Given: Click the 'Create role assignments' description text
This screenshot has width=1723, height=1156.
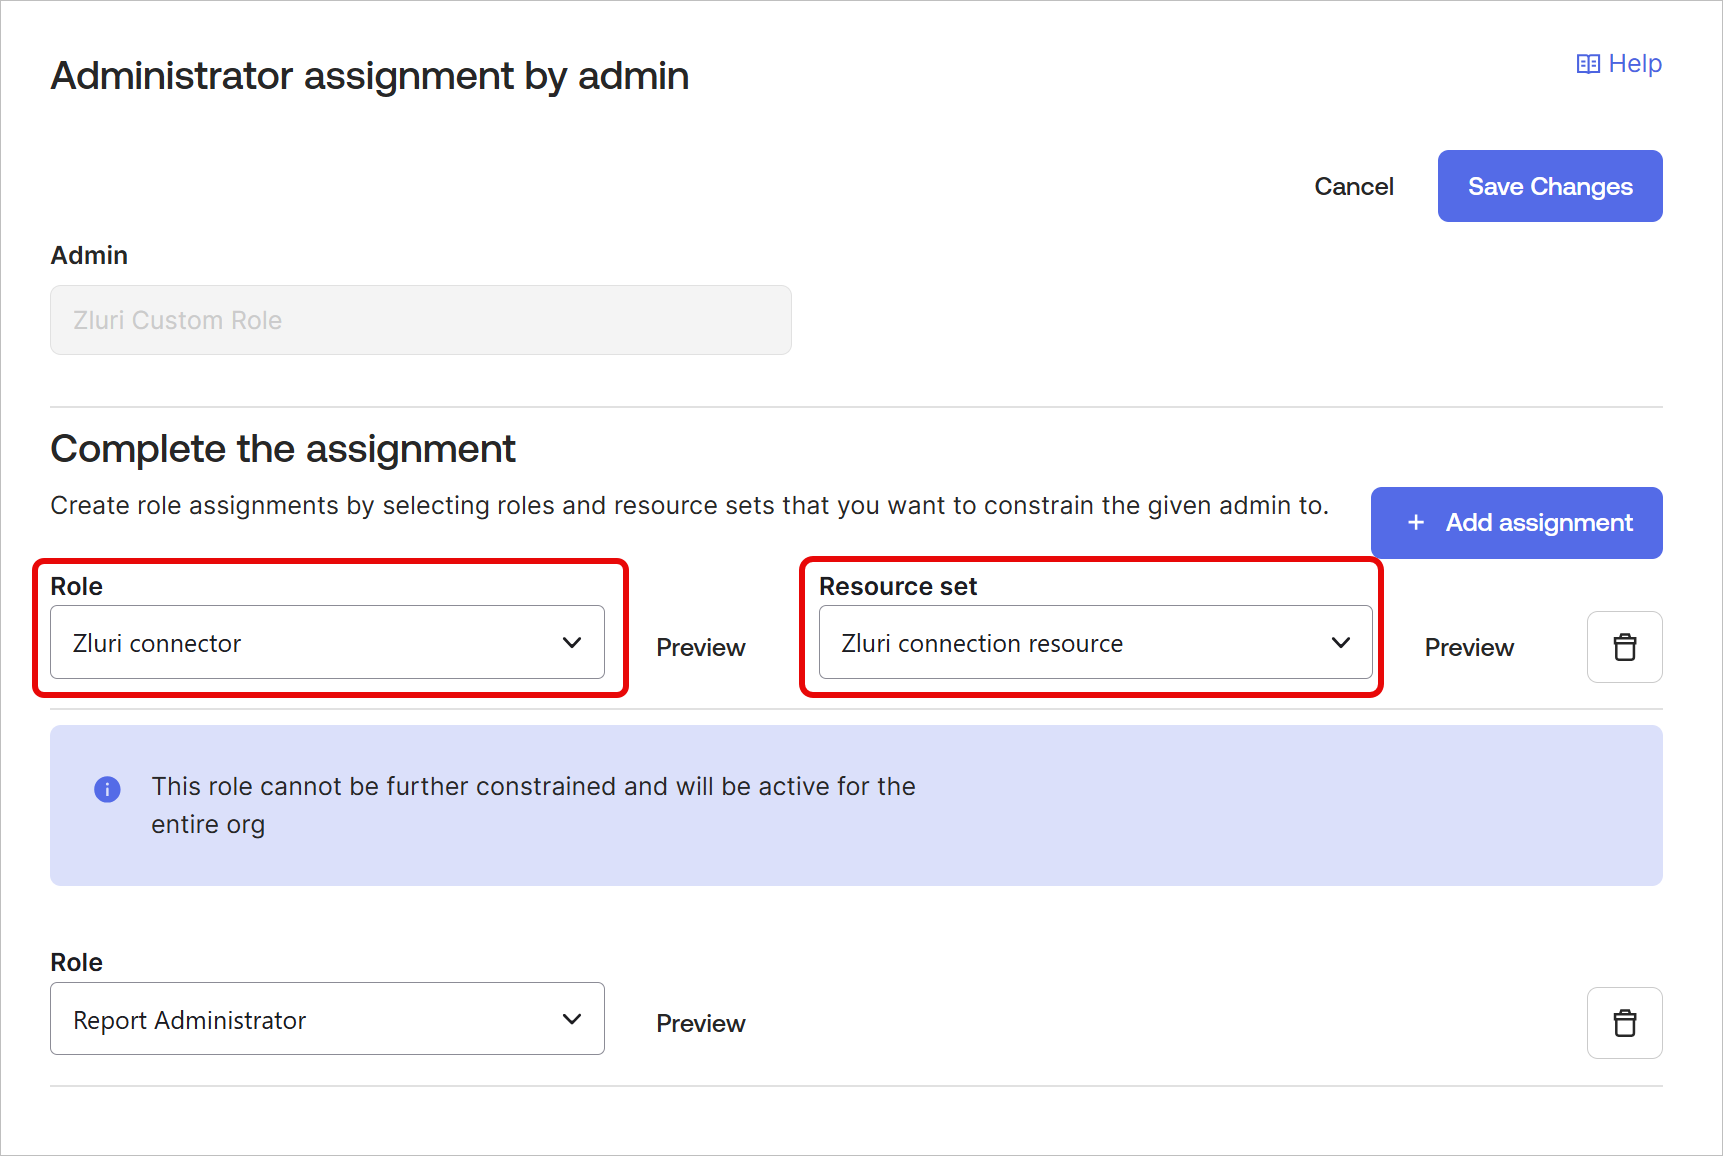Looking at the screenshot, I should click(689, 505).
